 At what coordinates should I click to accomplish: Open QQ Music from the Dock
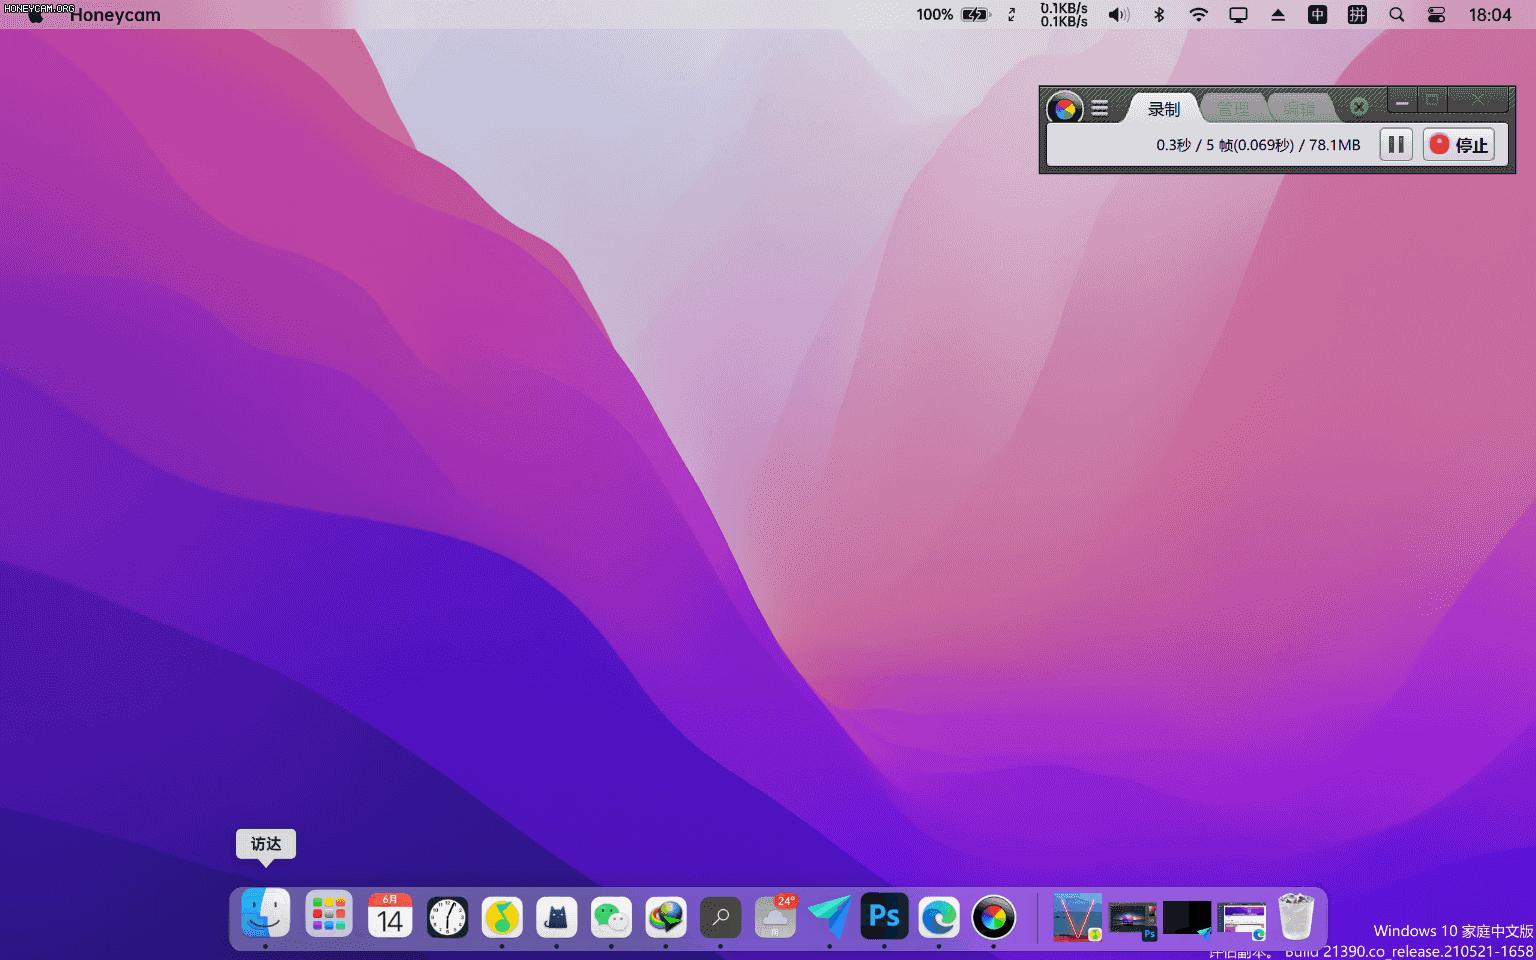click(x=502, y=916)
